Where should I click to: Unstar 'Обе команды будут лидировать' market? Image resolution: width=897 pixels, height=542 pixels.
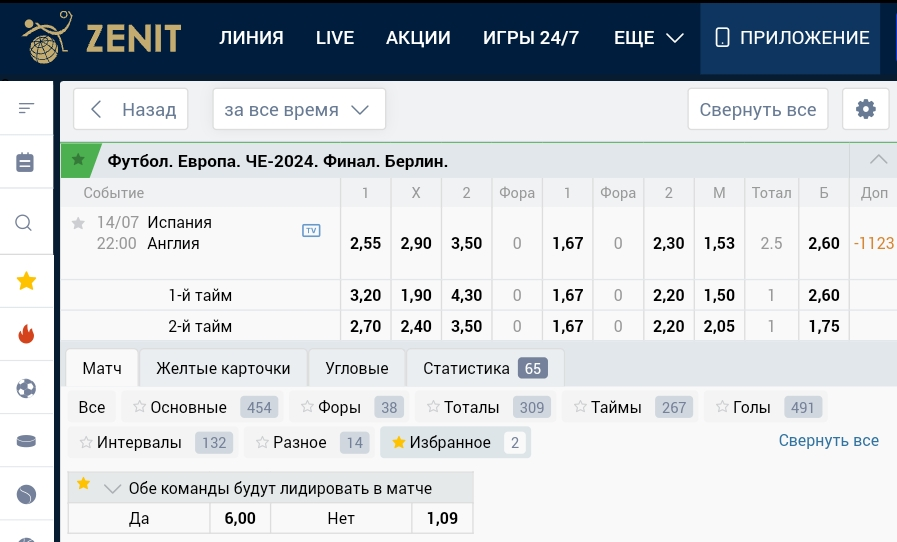coord(84,483)
